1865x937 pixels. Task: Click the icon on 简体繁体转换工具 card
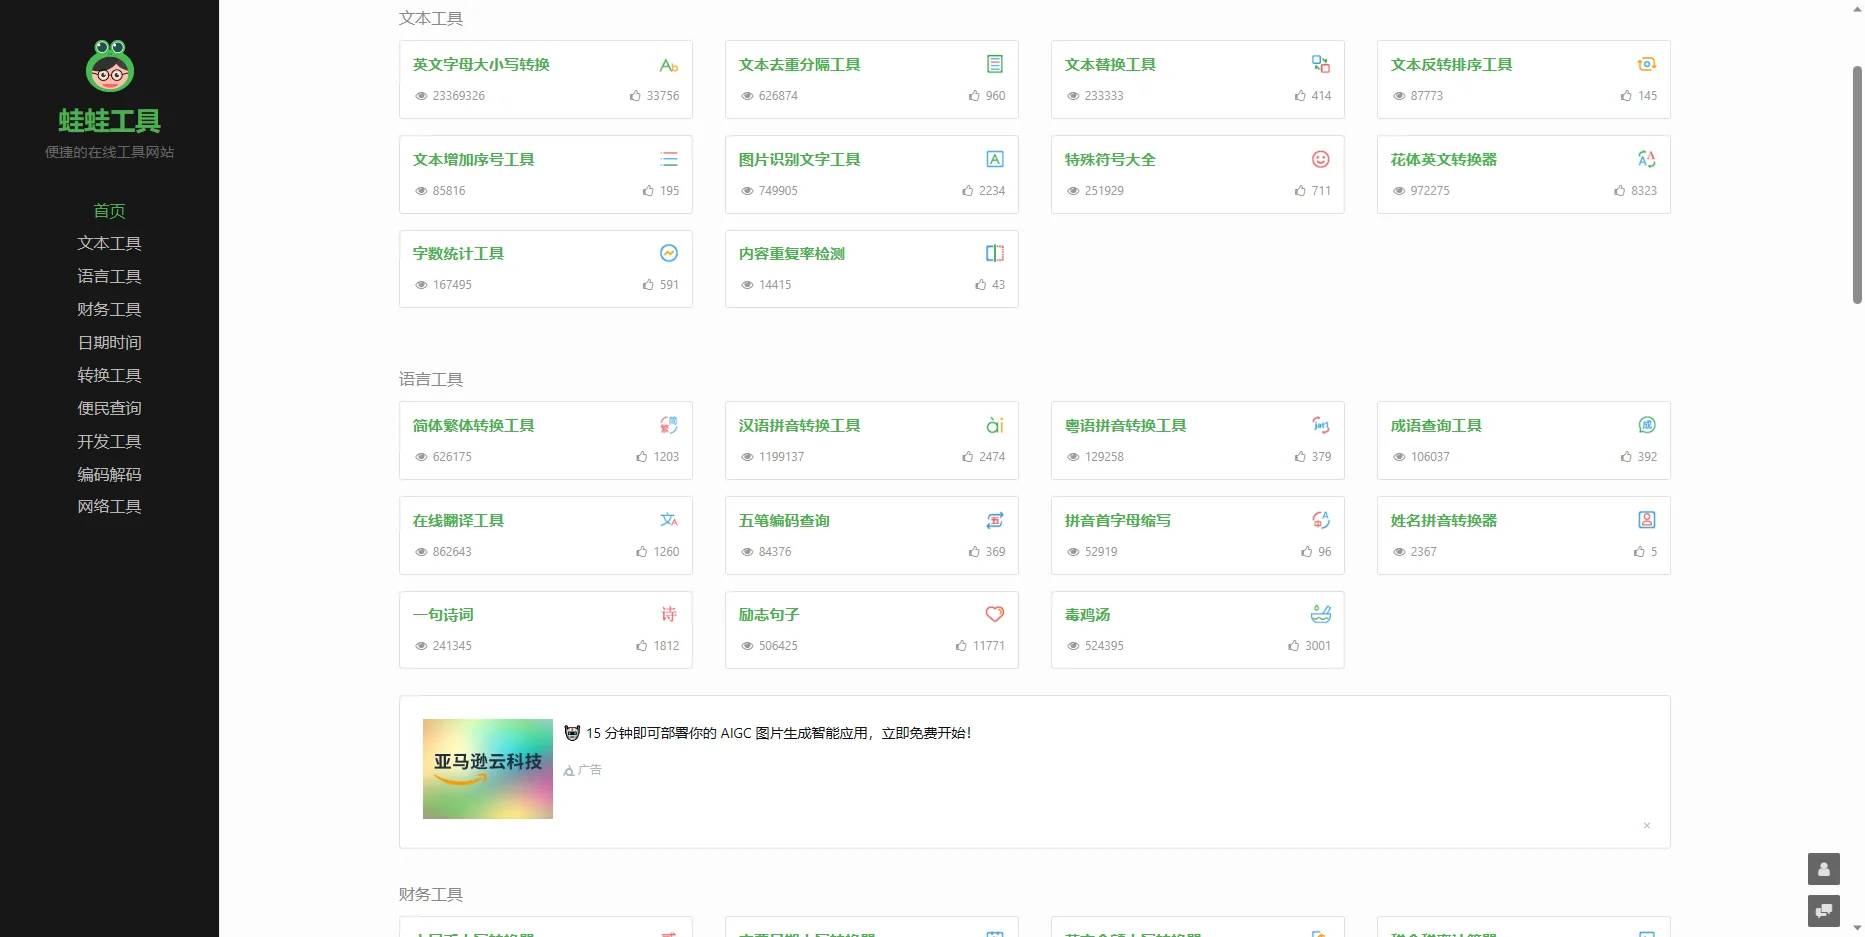(669, 425)
